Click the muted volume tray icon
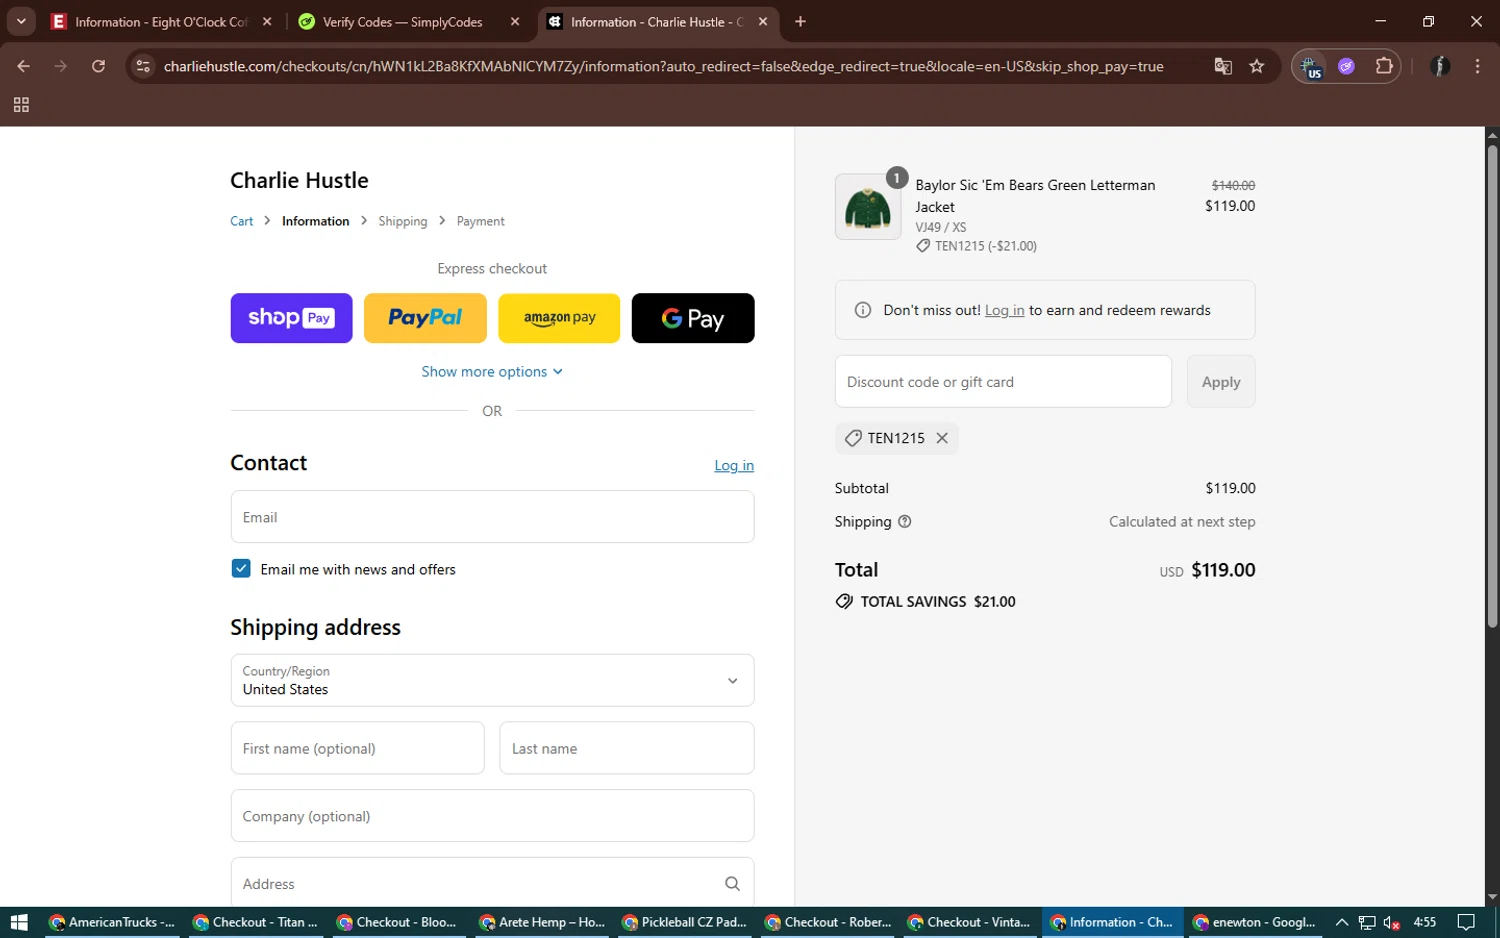This screenshot has width=1500, height=938. [1391, 922]
